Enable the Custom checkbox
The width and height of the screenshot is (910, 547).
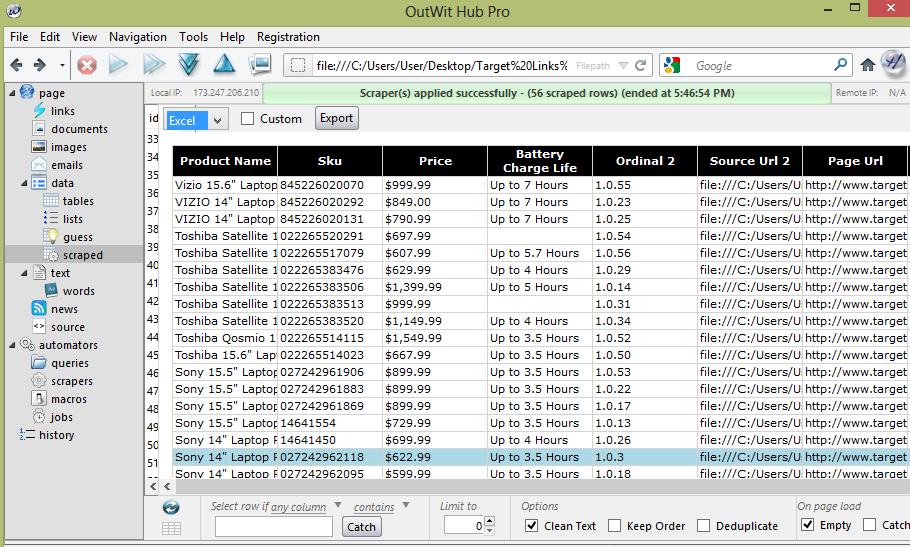point(248,119)
